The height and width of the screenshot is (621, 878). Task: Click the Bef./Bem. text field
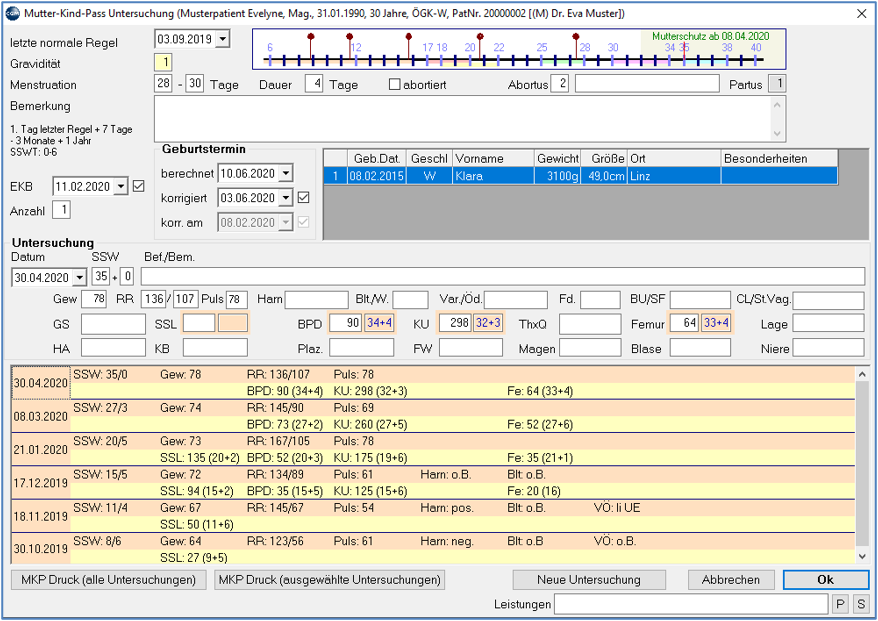click(503, 276)
